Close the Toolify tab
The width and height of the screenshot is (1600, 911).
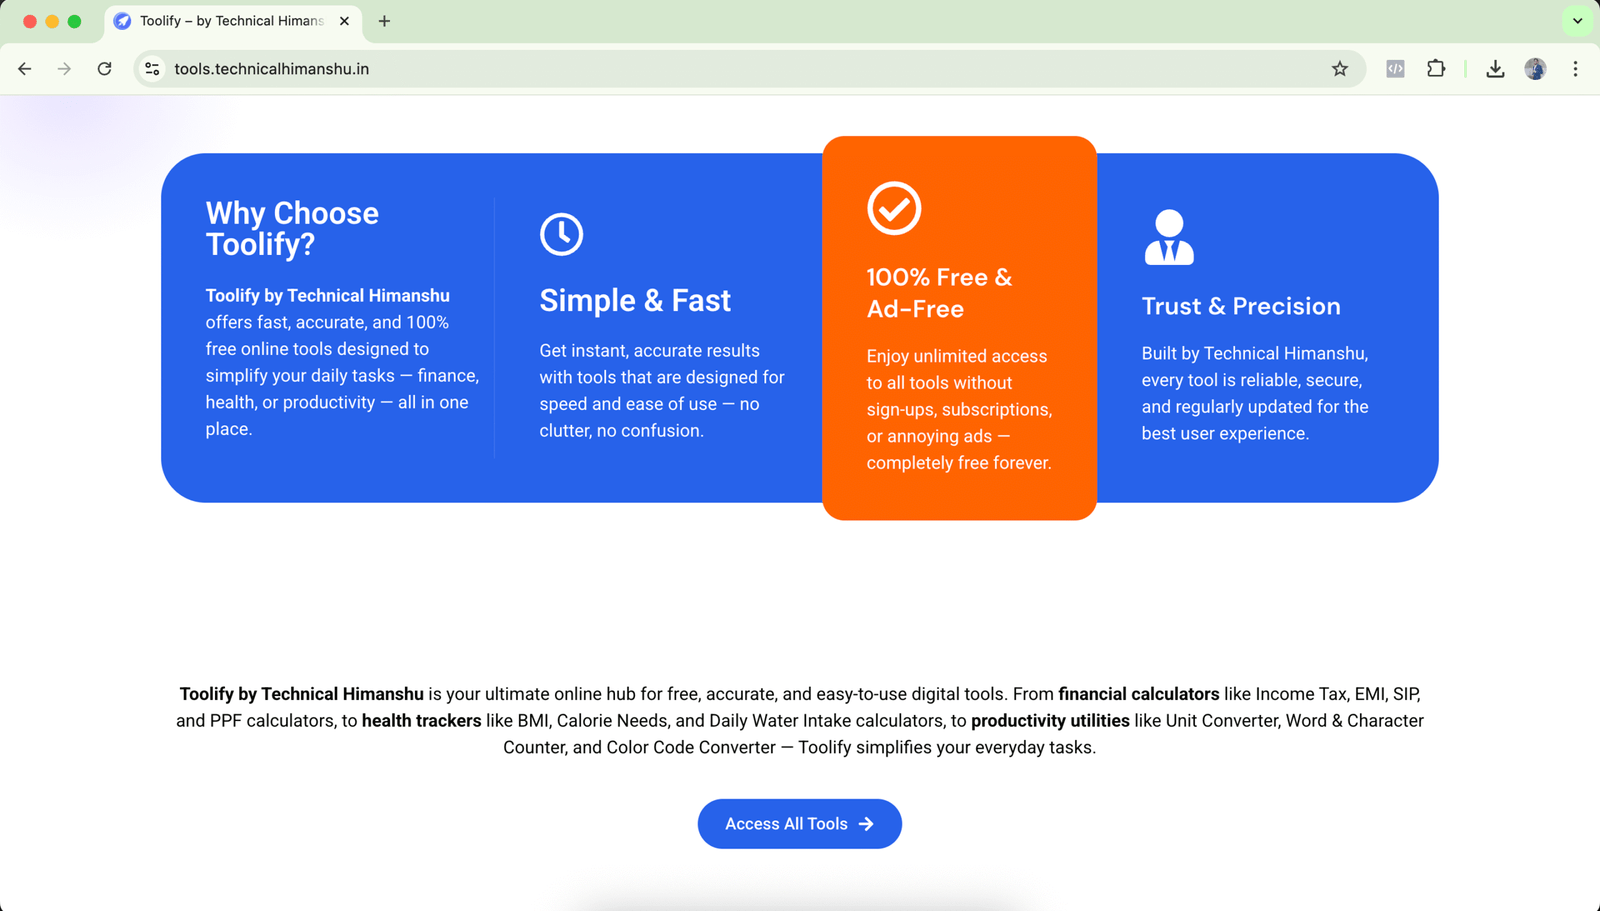tap(344, 21)
